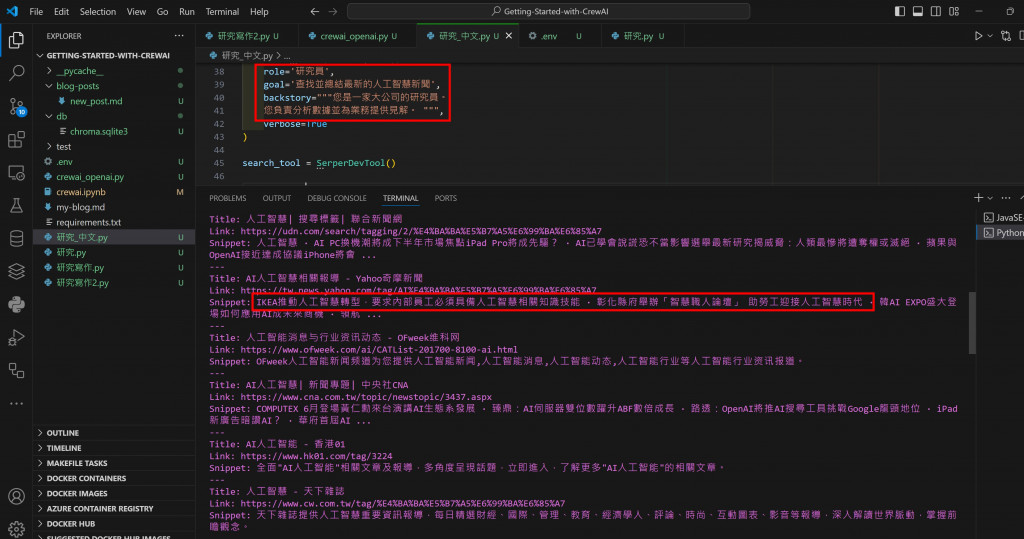Open the Search view in activity bar
The height and width of the screenshot is (539, 1024).
click(16, 73)
